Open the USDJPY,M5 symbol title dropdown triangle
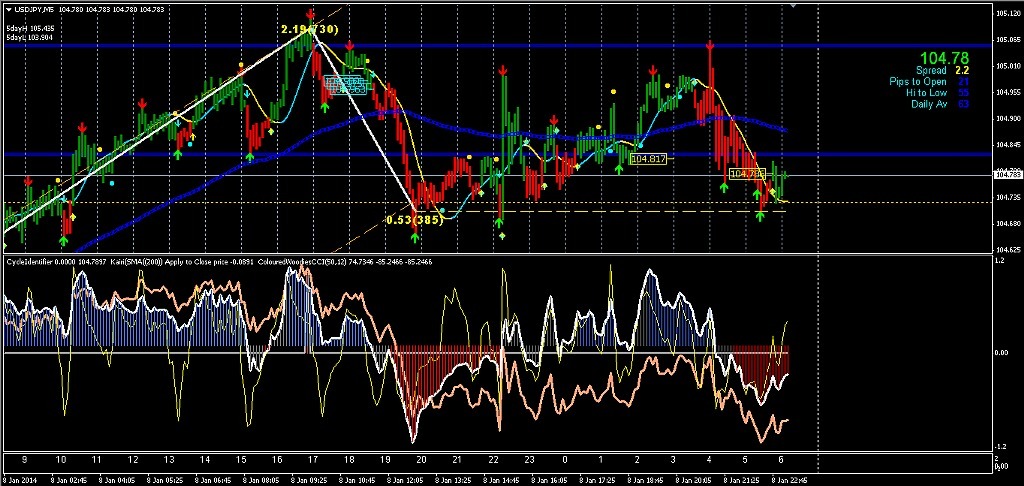The height and width of the screenshot is (486, 1024). pyautogui.click(x=9, y=9)
